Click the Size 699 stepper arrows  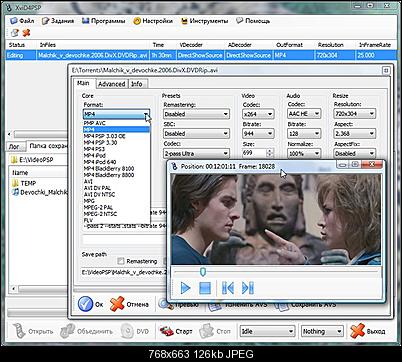270,153
